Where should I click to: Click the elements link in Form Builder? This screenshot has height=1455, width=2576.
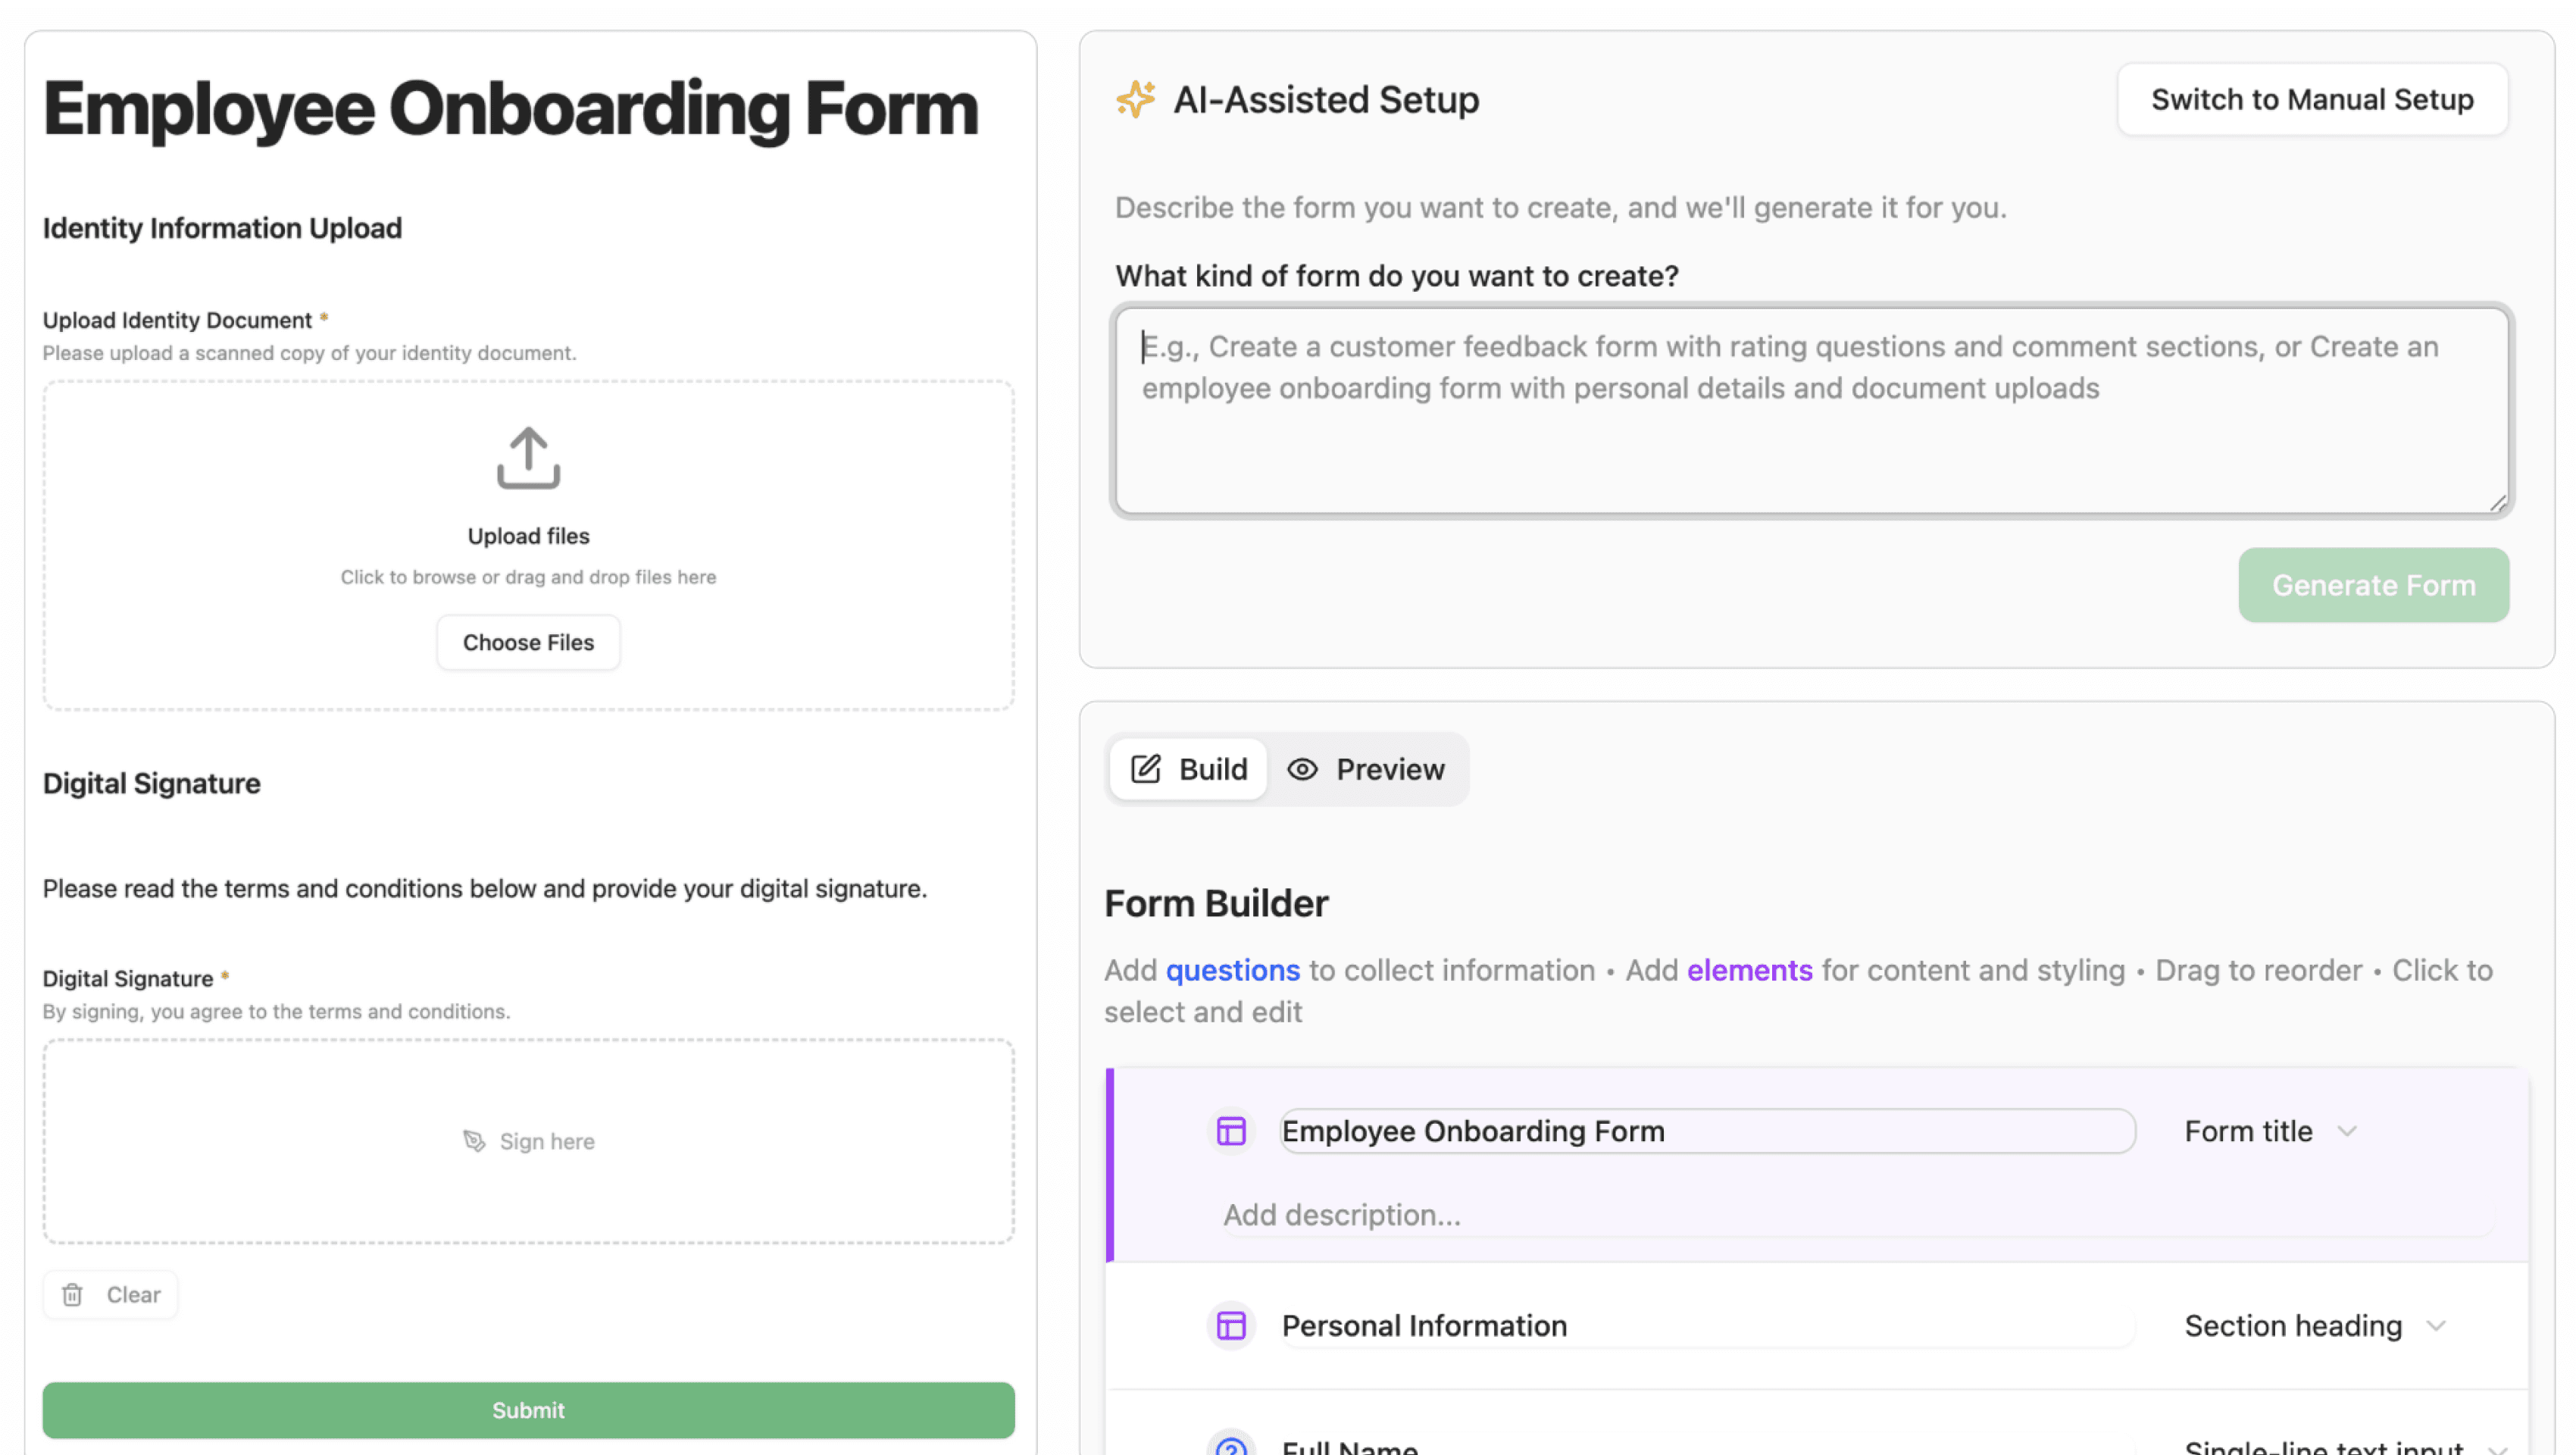click(1749, 970)
